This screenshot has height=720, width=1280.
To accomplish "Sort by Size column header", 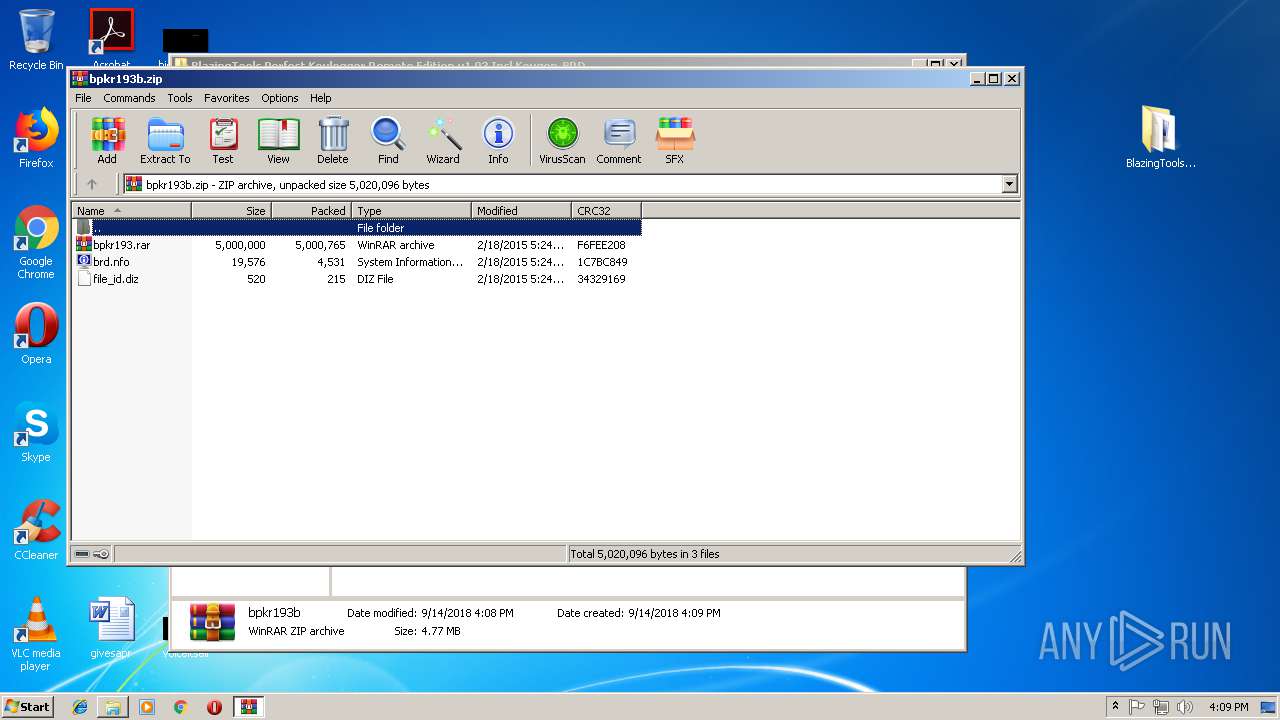I will 231,211.
